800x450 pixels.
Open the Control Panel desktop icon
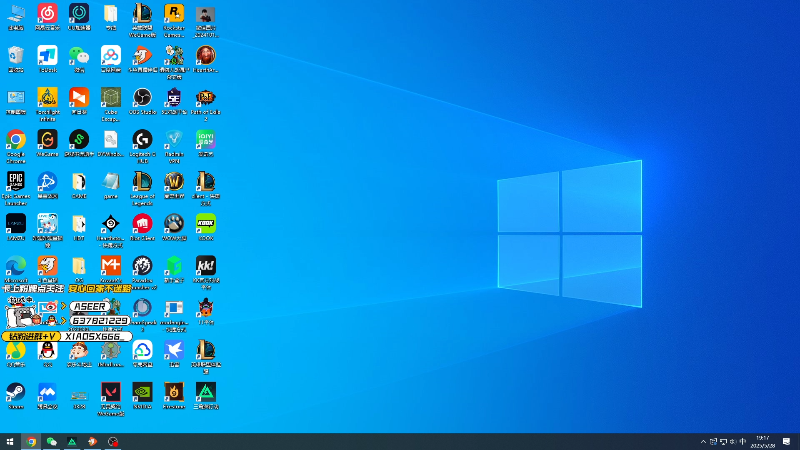(16, 101)
